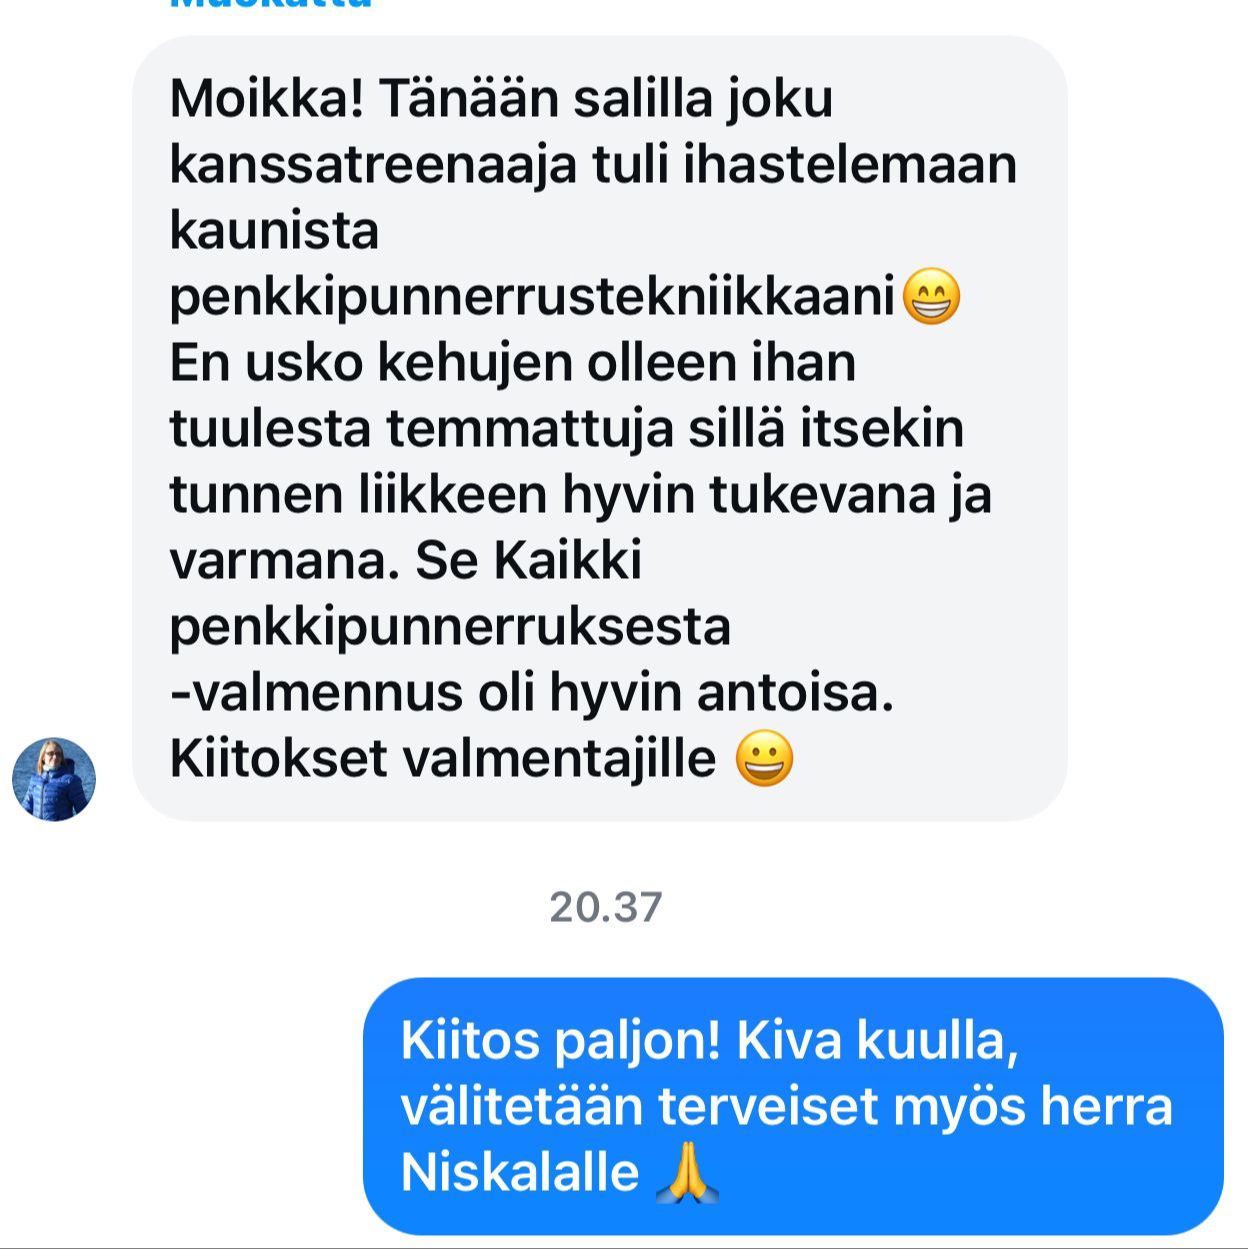The height and width of the screenshot is (1249, 1248).
Task: Tap the sender's profile picture avatar
Action: [x=54, y=780]
